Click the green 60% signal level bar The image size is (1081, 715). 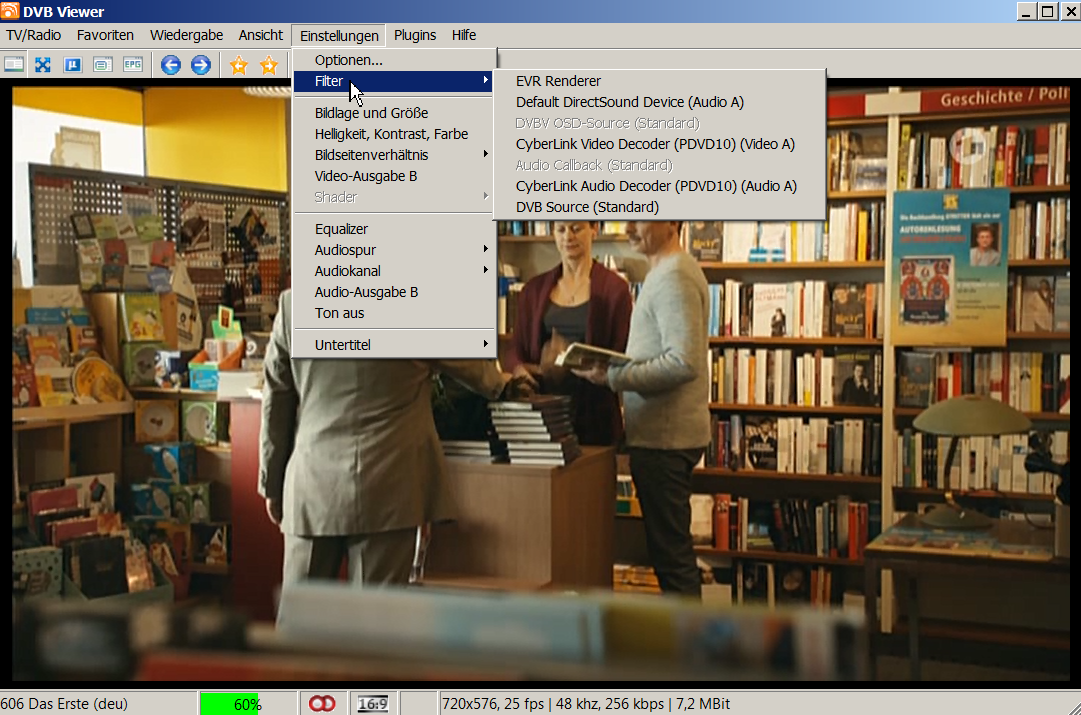(x=229, y=704)
